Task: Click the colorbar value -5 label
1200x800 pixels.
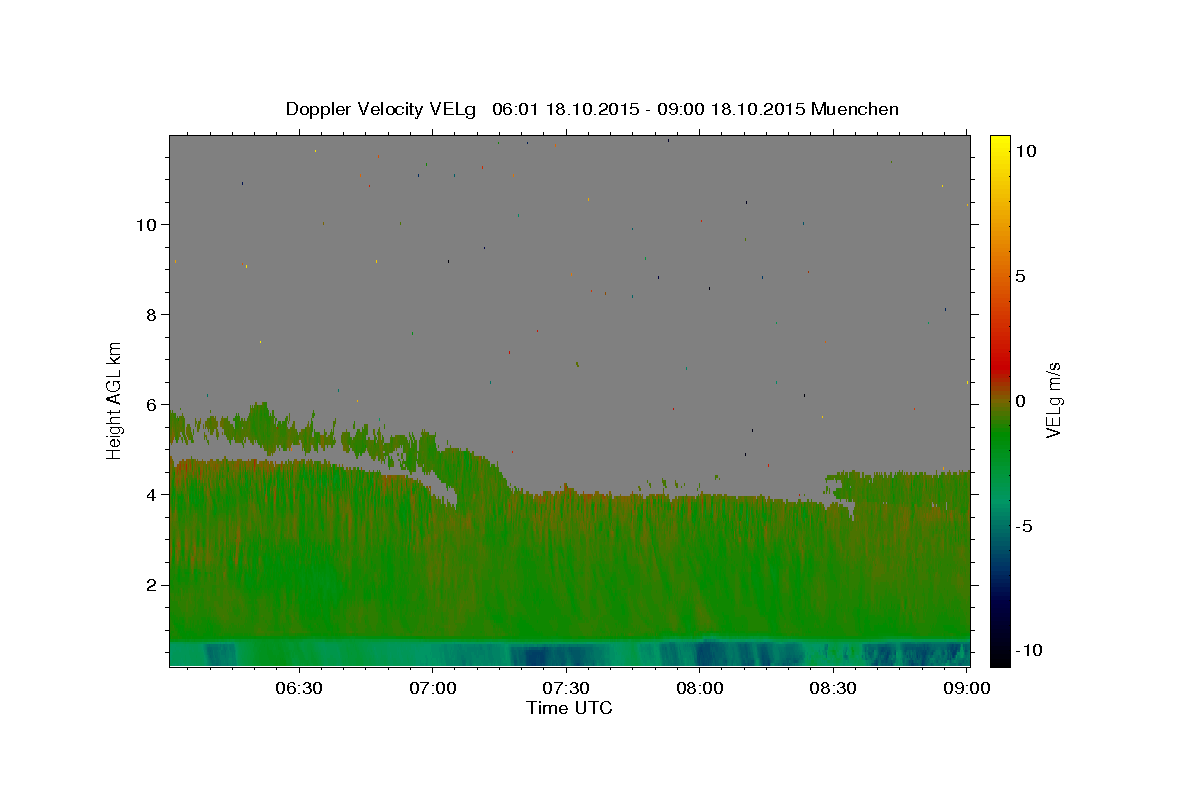Action: click(x=1025, y=526)
